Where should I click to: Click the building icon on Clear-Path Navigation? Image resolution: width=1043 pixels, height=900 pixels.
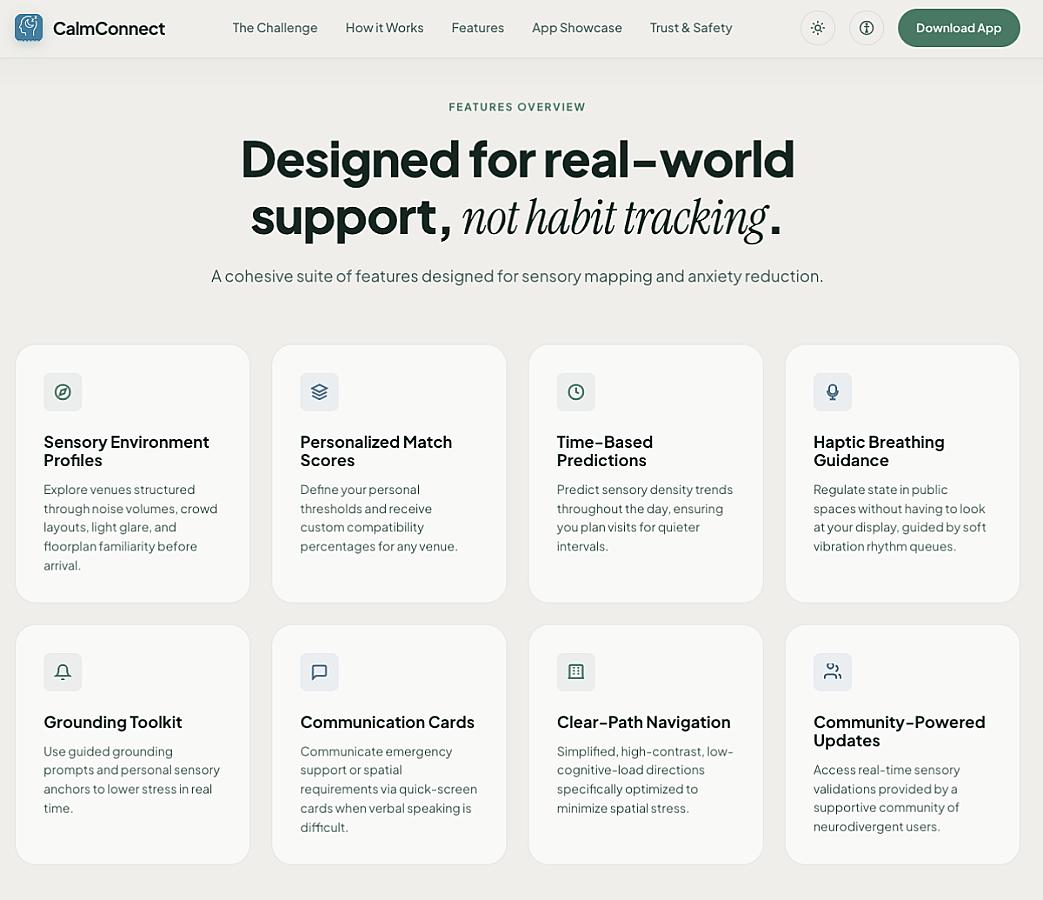click(576, 672)
